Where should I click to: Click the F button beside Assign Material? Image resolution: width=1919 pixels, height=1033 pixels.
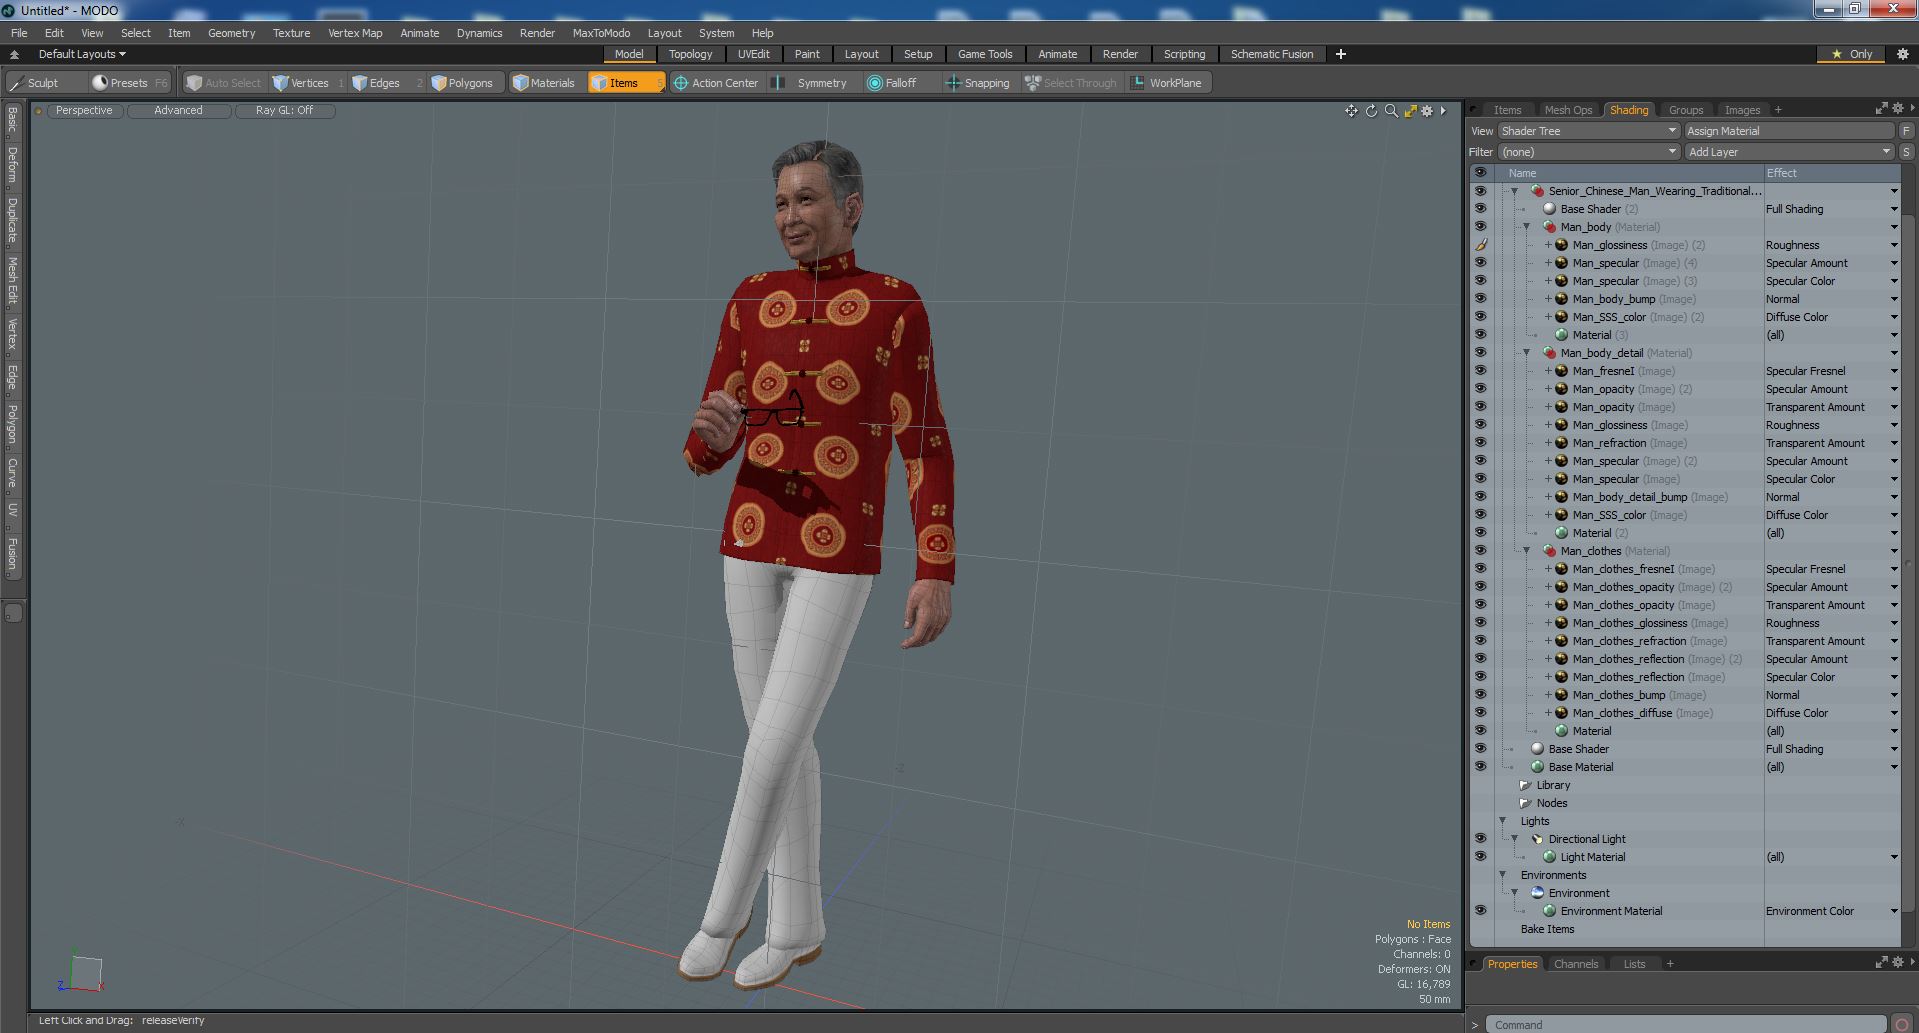tap(1906, 131)
